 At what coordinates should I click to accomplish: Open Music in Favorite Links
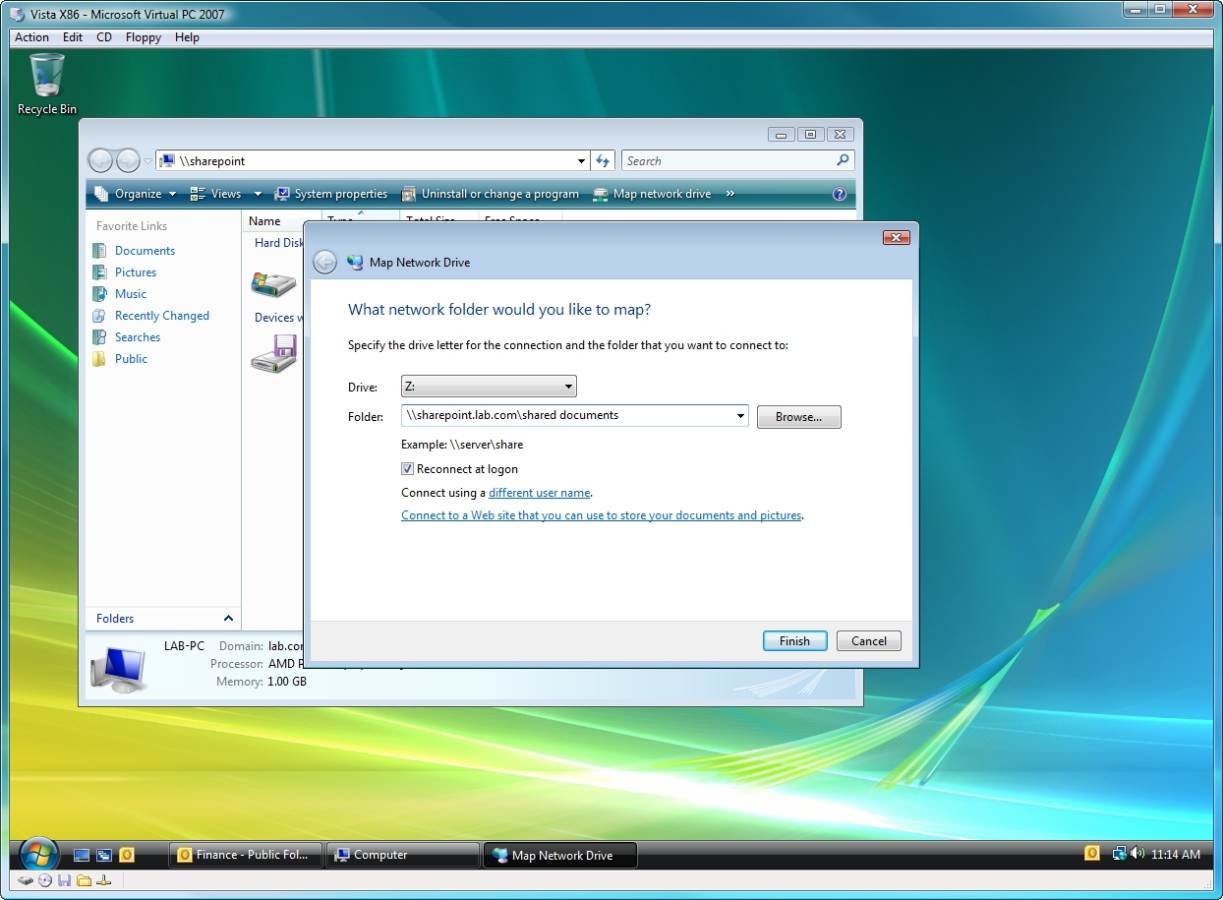(x=130, y=294)
